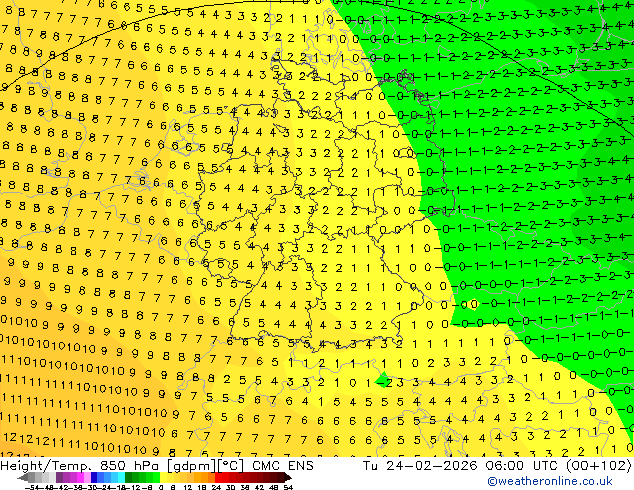This screenshot has width=634, height=490.
Task: Click the '[gdpm][°C]' units label
Action: (x=206, y=466)
